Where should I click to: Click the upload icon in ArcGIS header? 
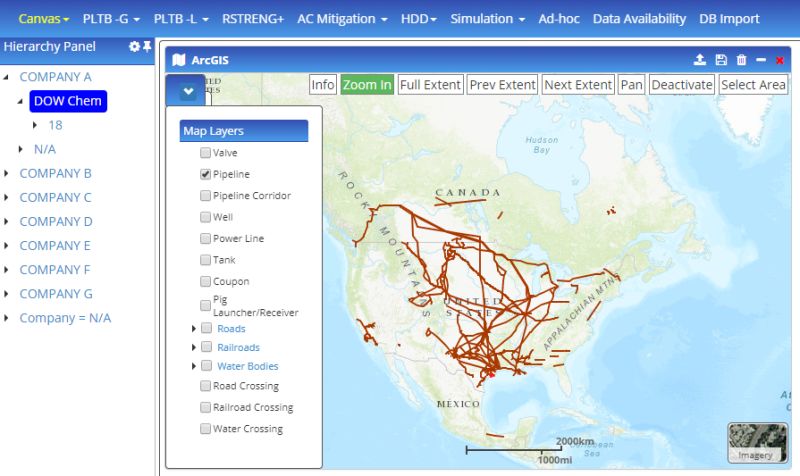(700, 60)
